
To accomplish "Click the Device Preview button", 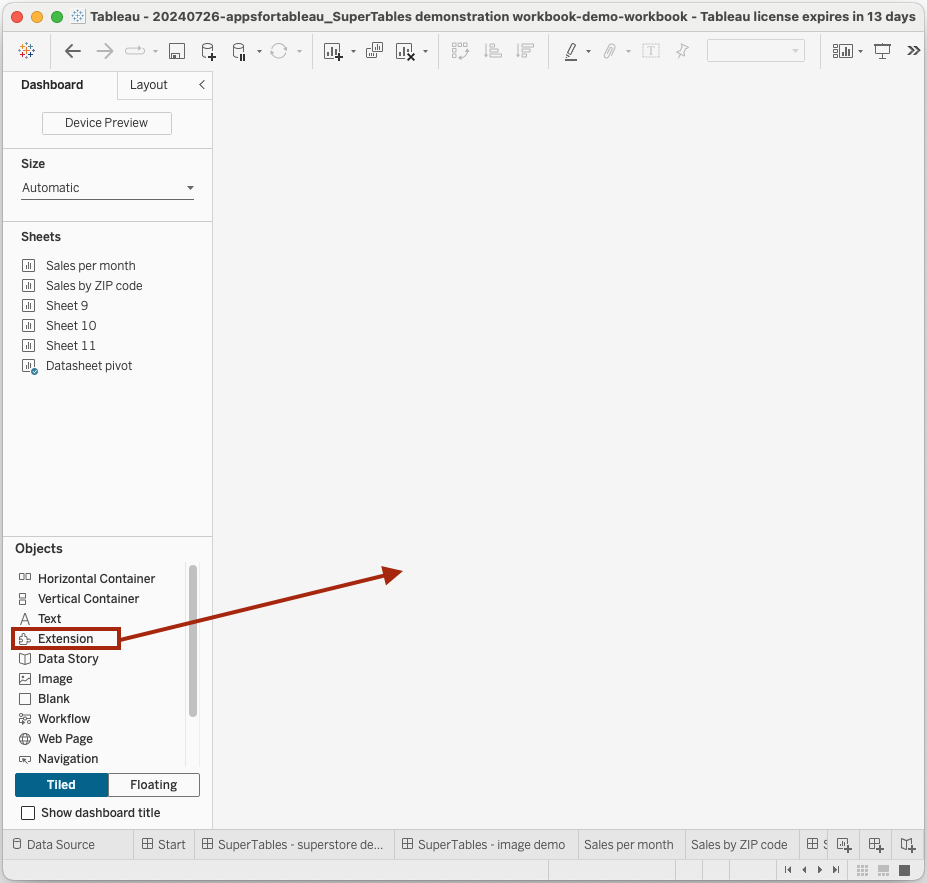I will click(107, 123).
